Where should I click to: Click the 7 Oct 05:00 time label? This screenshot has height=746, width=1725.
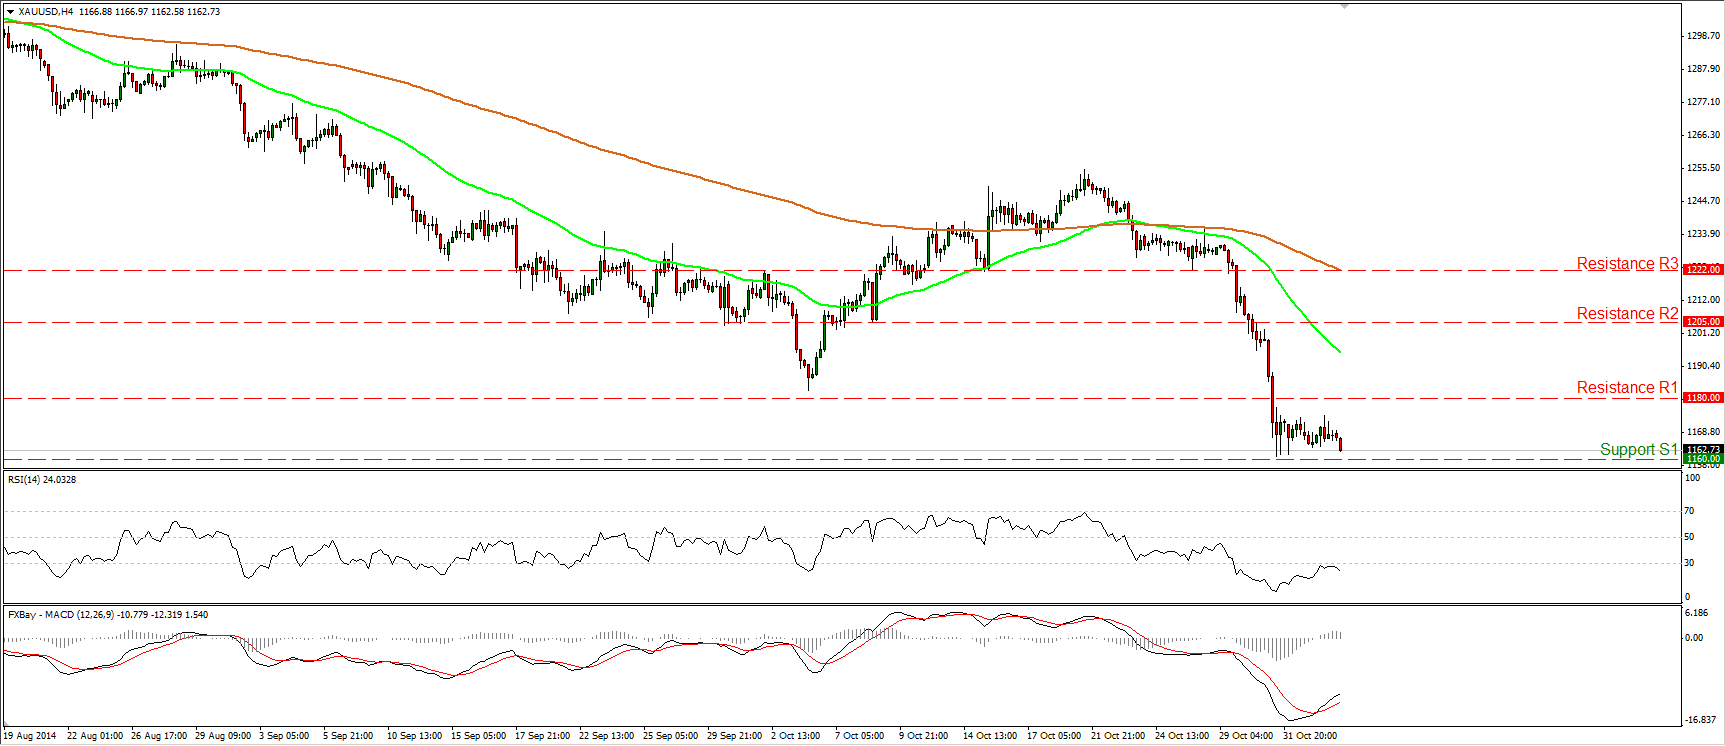coord(860,736)
